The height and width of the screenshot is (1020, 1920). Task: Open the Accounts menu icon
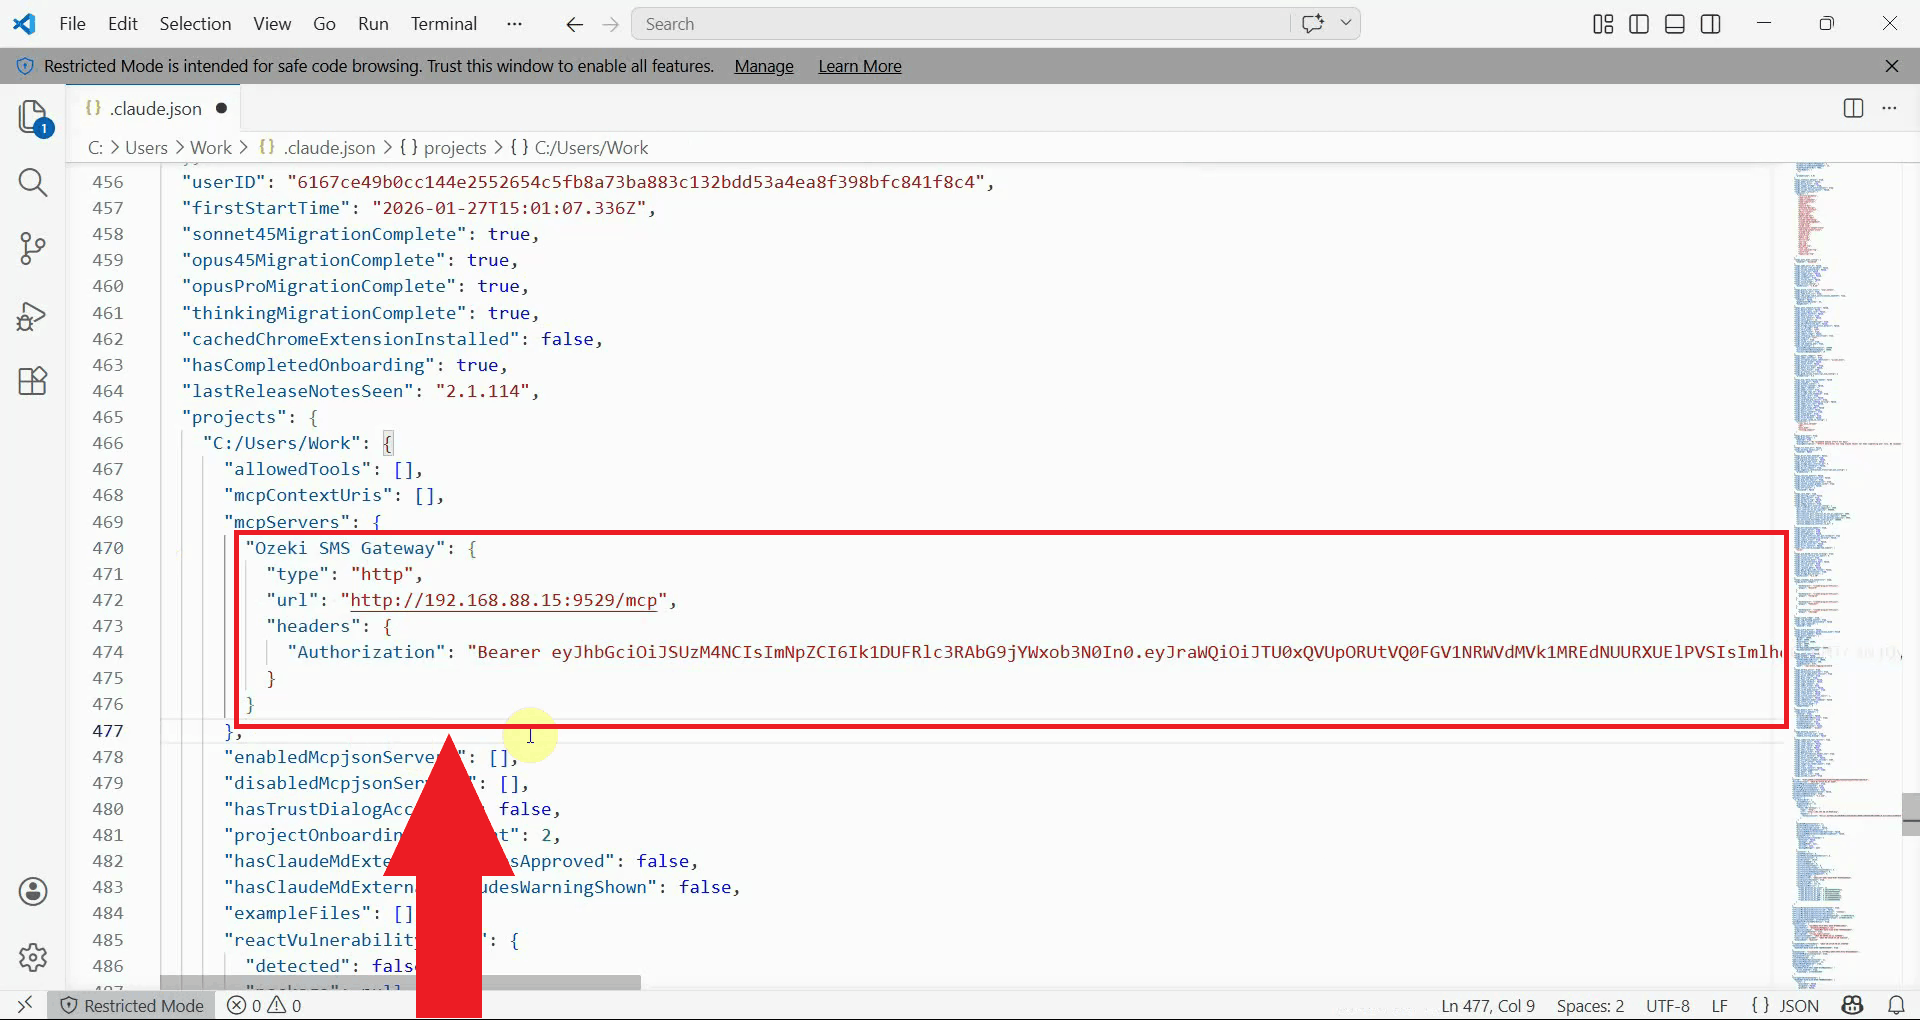[x=33, y=891]
